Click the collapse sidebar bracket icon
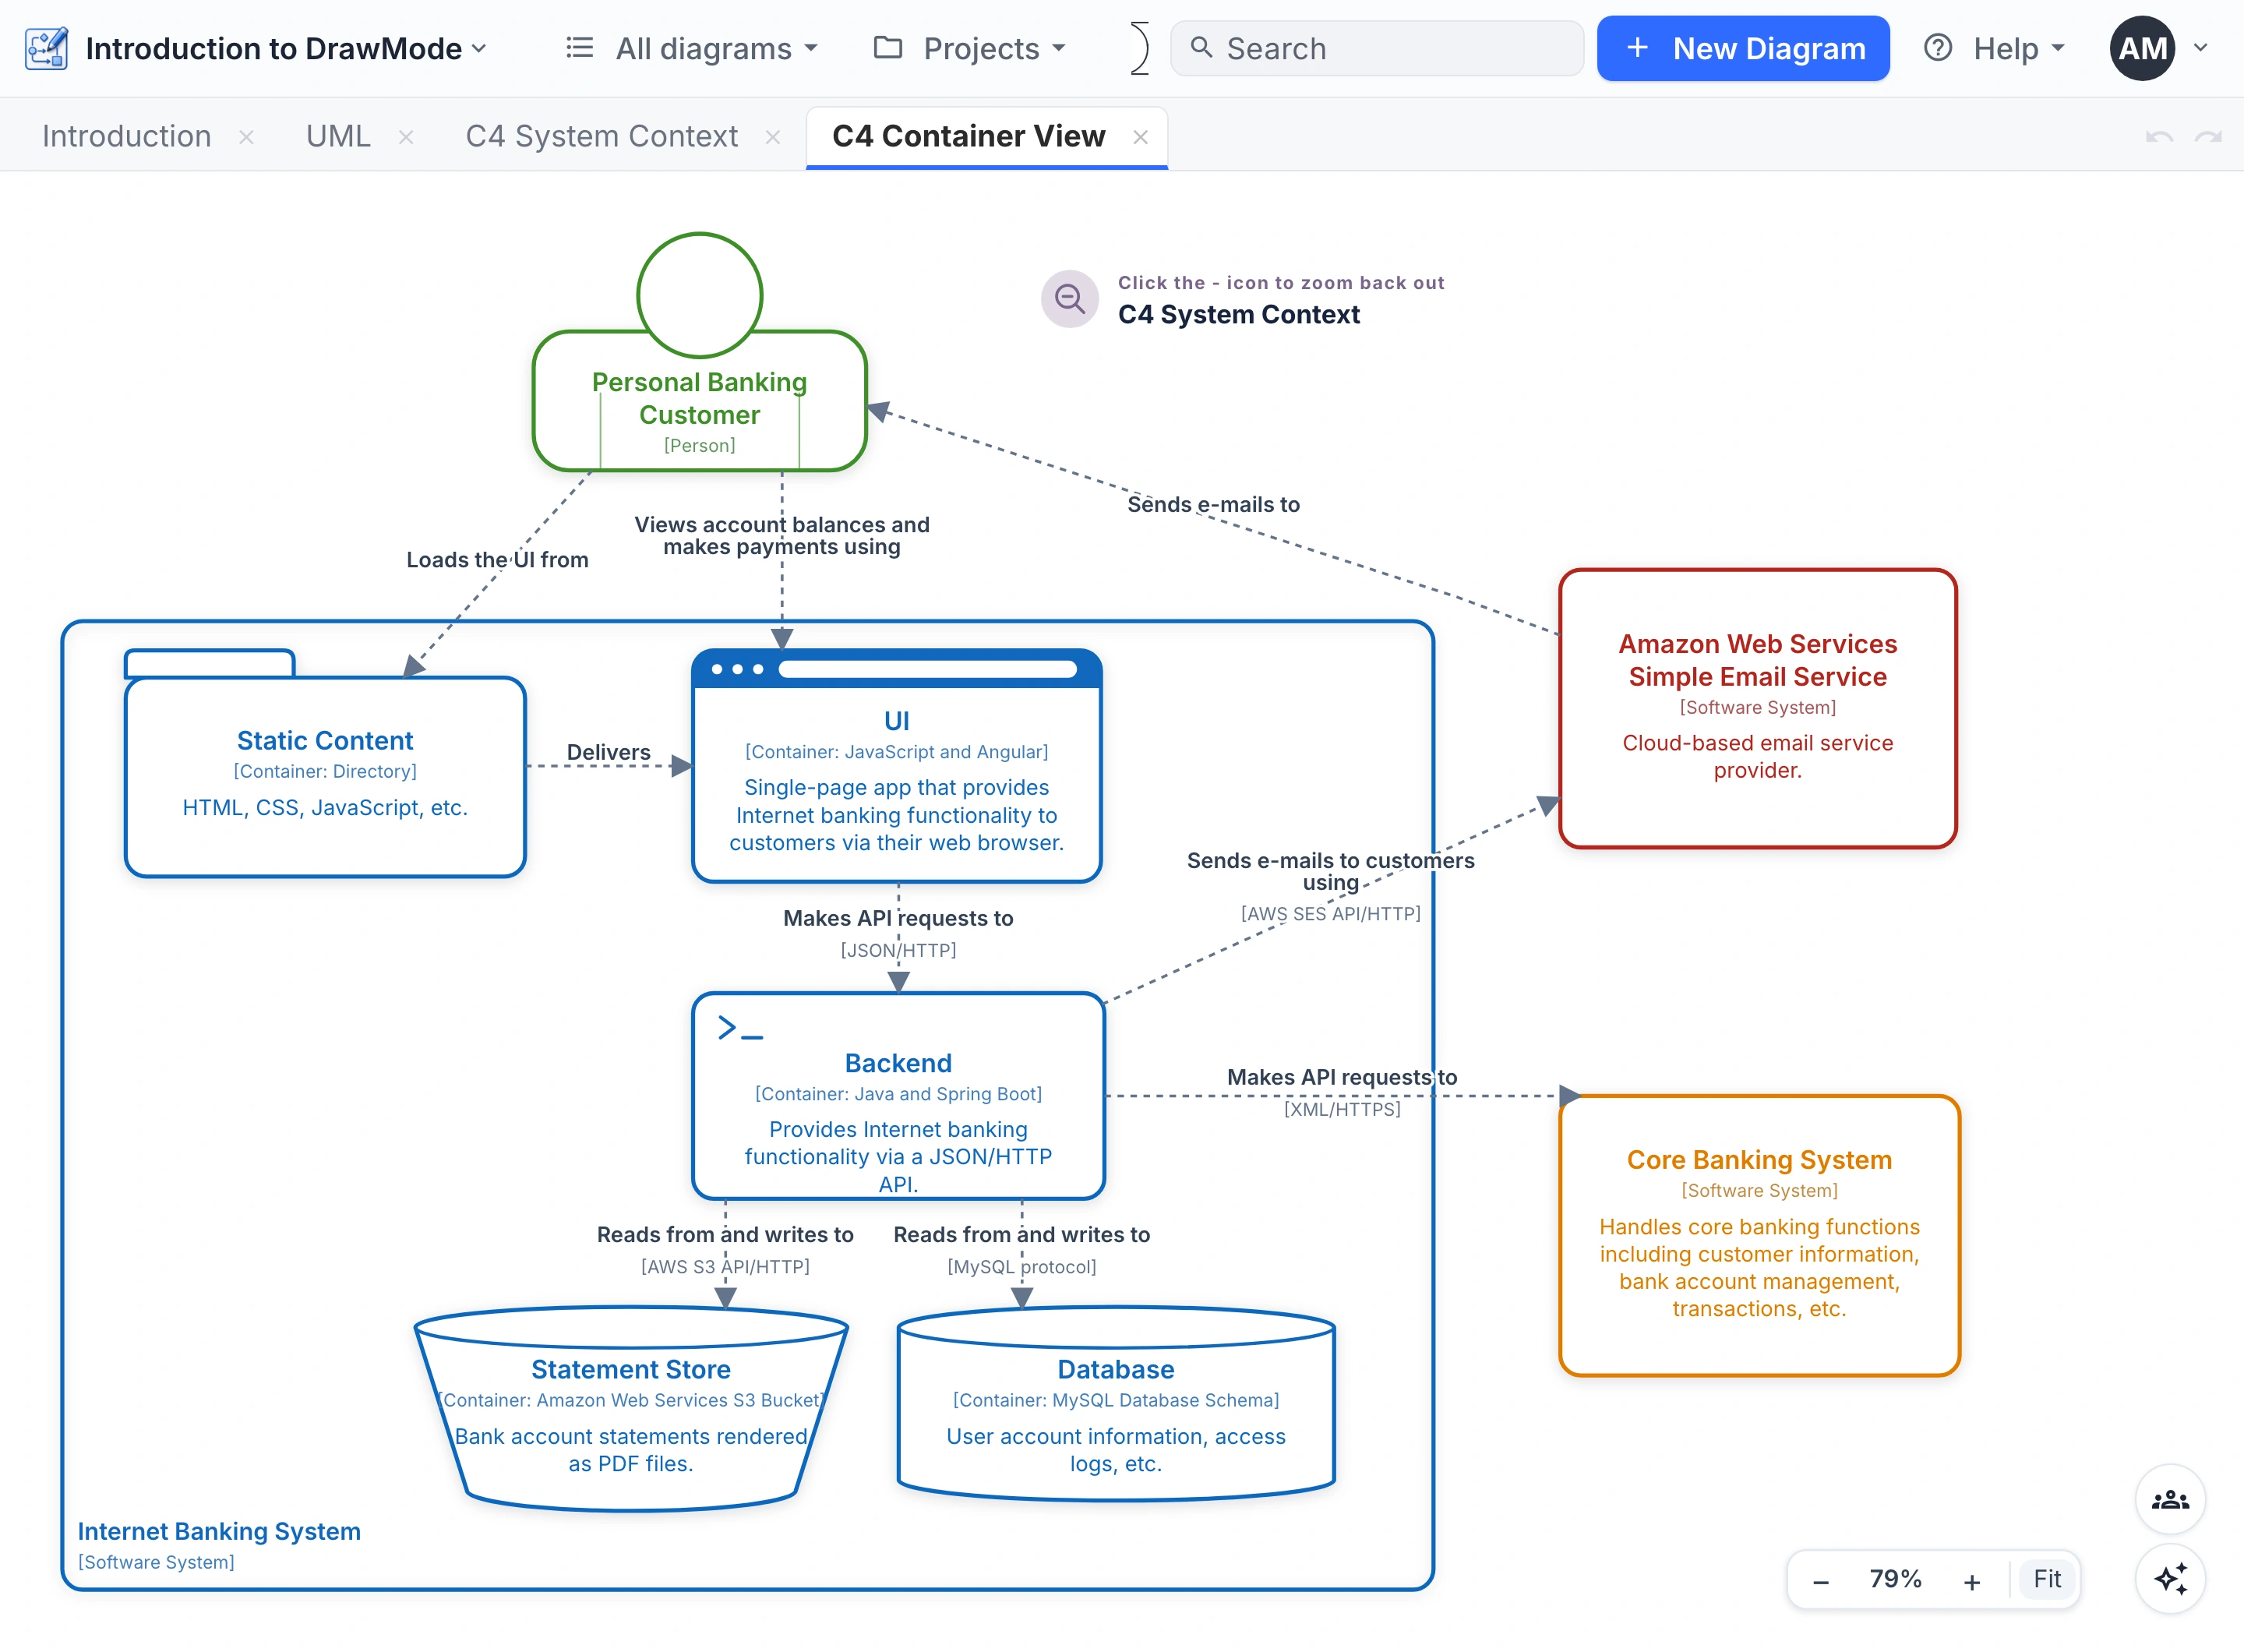Screen dimensions: 2244x1652 [1139, 48]
